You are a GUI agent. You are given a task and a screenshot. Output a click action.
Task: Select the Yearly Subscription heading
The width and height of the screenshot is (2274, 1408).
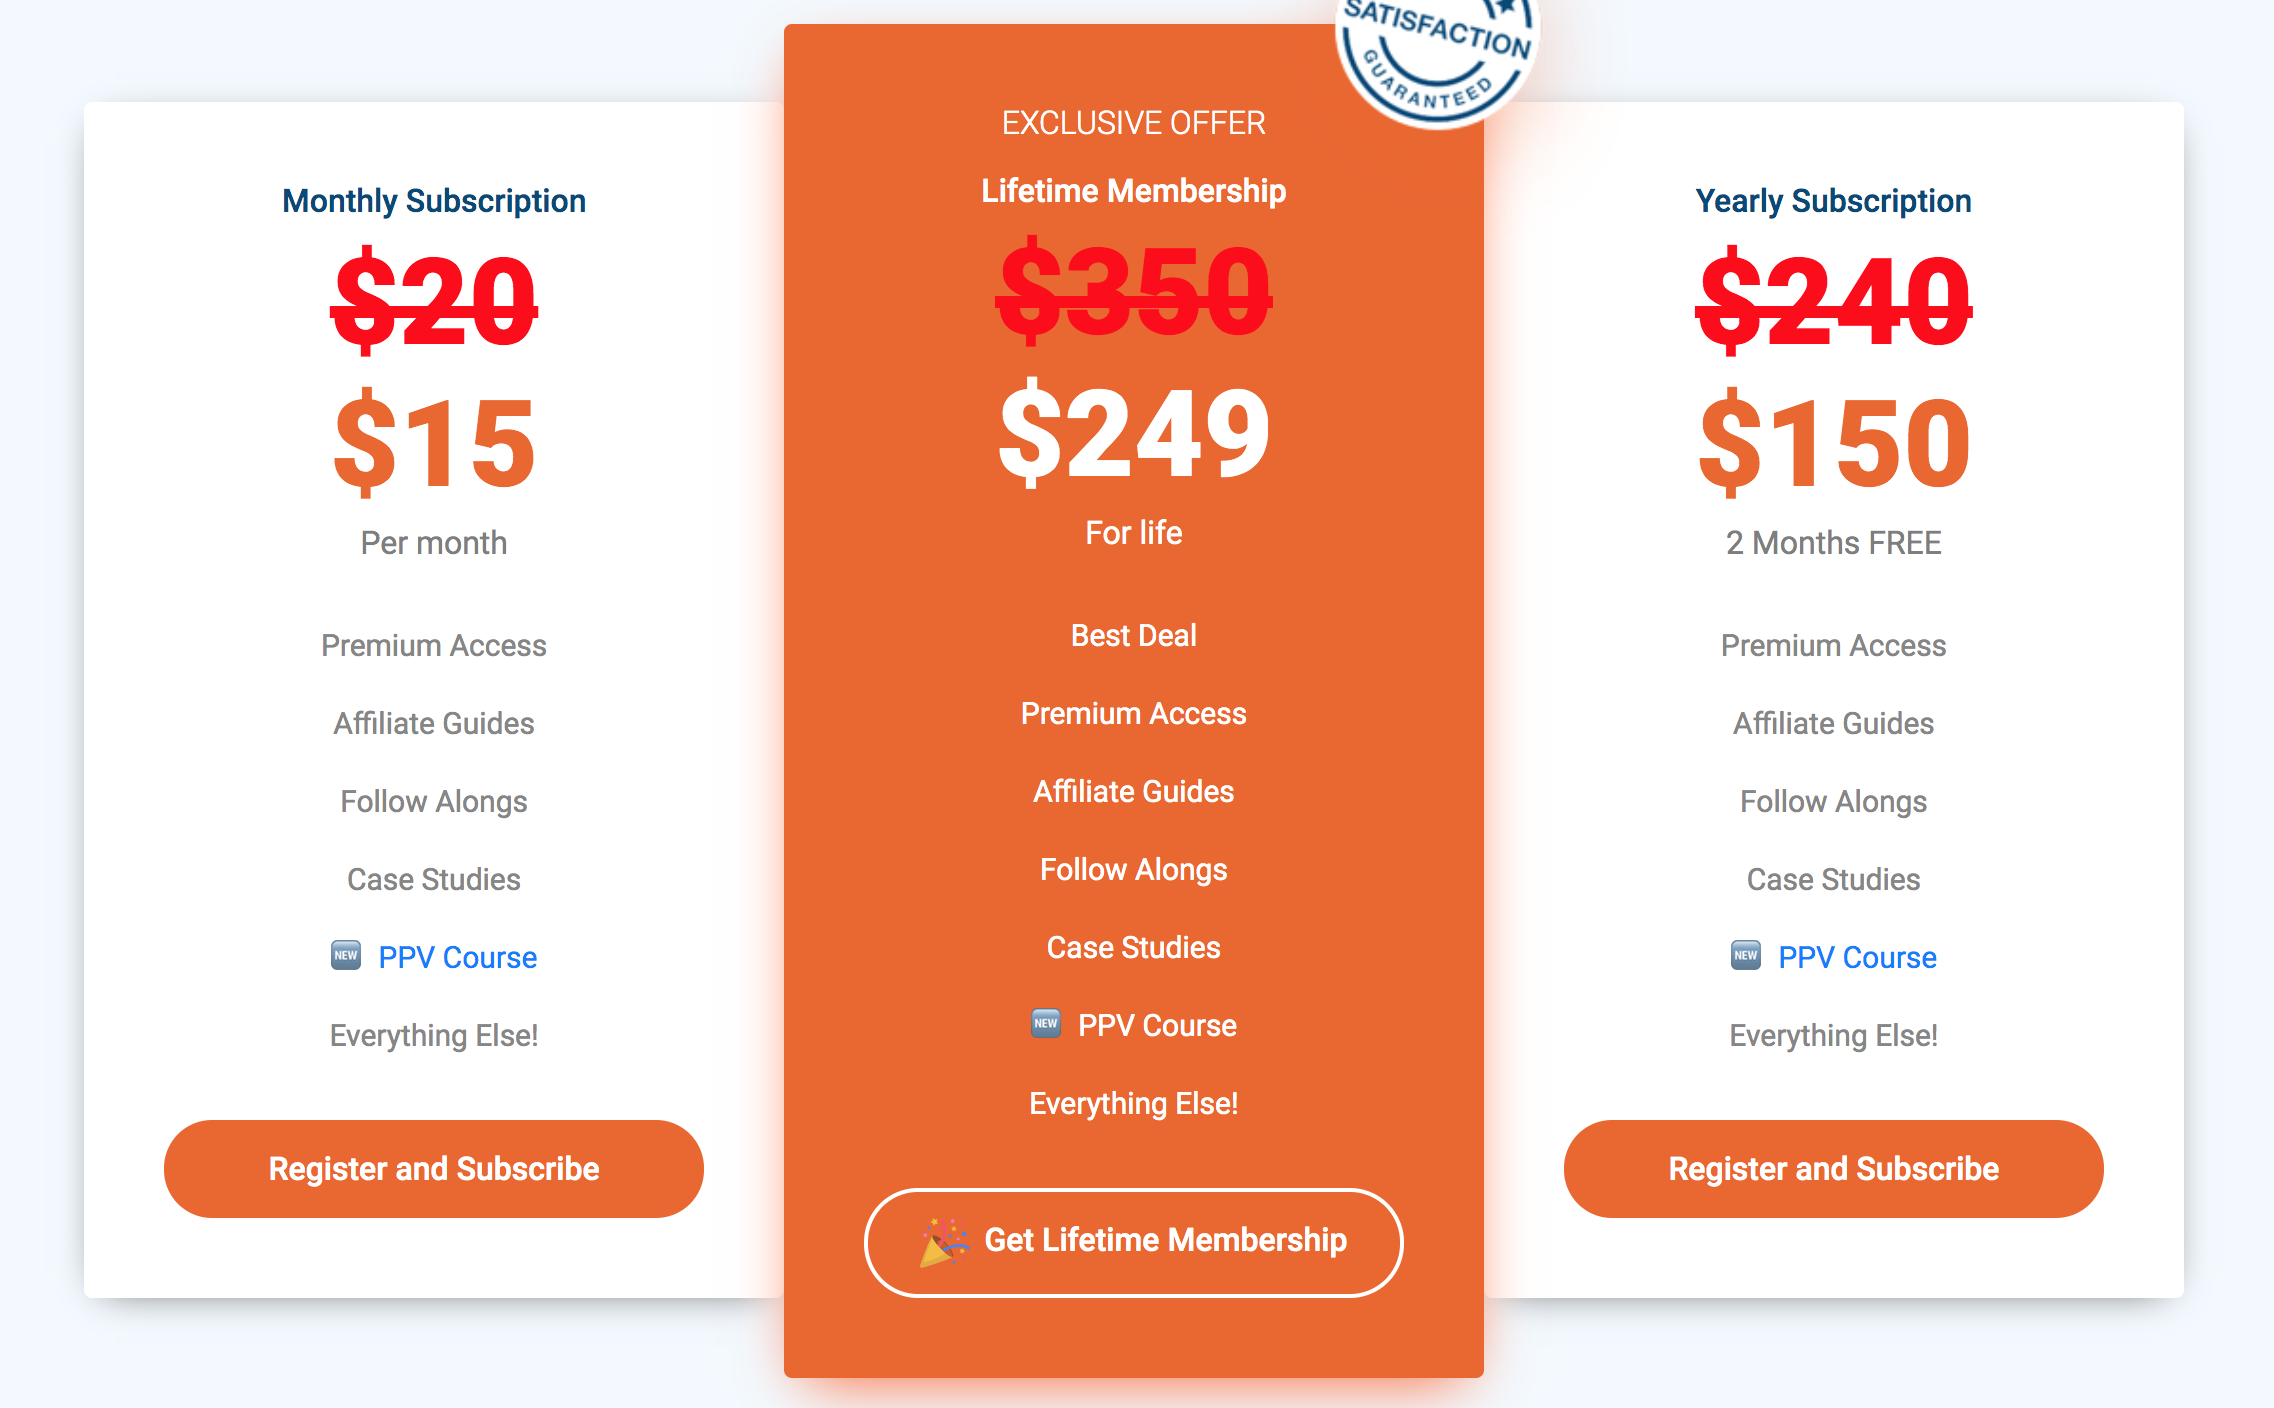pos(1833,201)
